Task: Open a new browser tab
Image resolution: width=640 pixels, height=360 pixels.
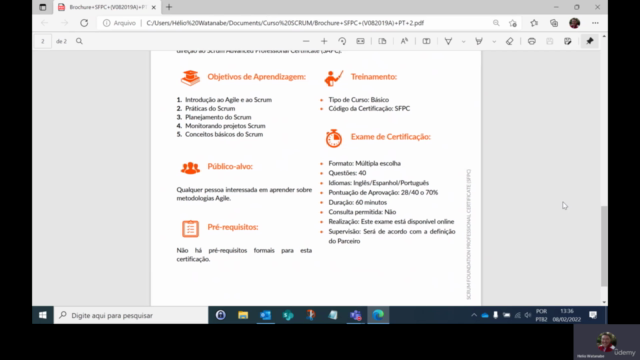Action: click(x=169, y=7)
